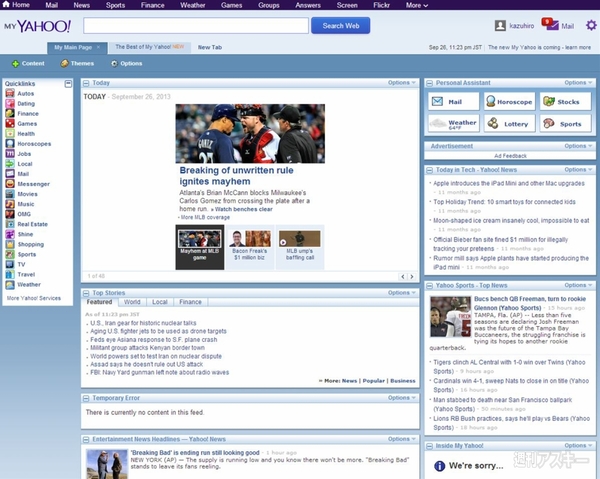
Task: Open Weather in Personal Assistant
Action: pyautogui.click(x=453, y=124)
